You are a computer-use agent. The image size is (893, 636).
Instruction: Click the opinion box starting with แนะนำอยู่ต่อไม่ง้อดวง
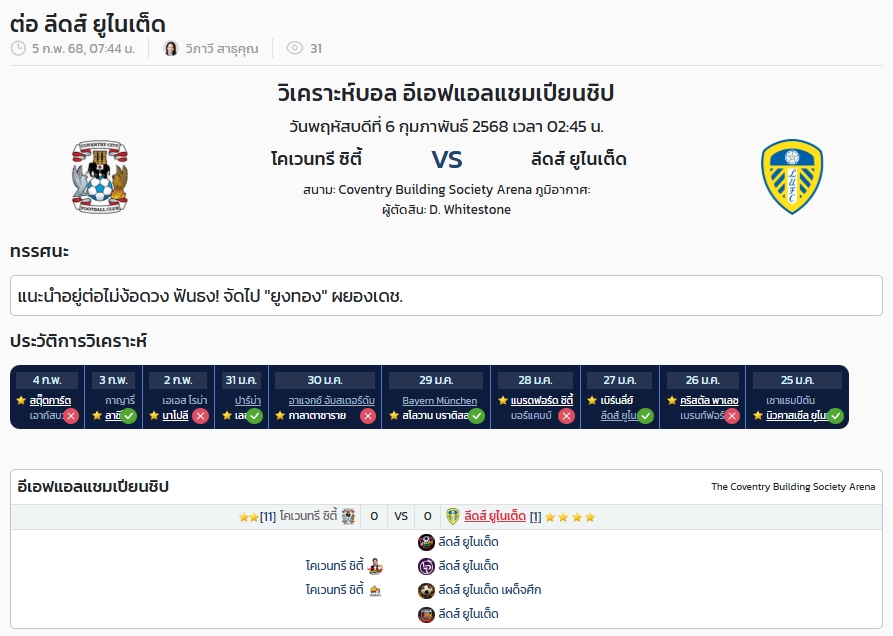click(x=446, y=296)
